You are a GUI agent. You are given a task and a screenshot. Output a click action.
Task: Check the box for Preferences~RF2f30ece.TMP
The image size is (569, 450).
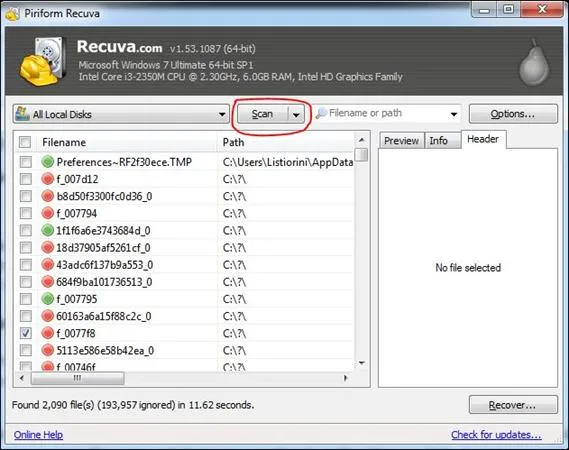[x=25, y=162]
